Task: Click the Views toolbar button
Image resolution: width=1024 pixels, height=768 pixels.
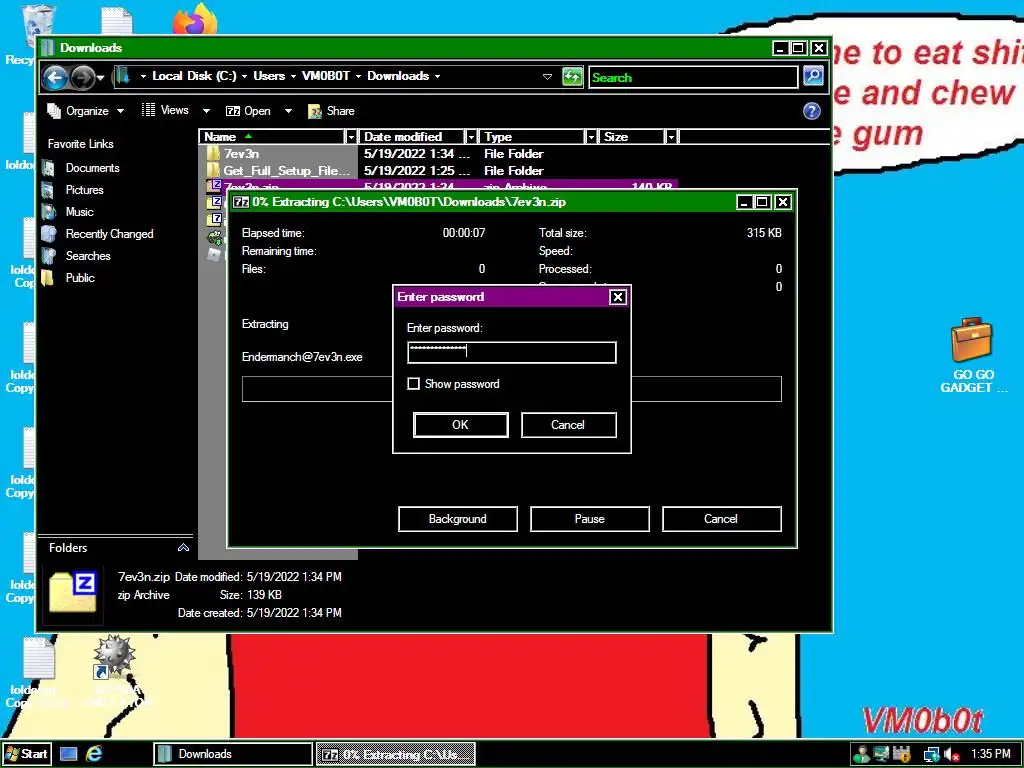Action: pos(166,110)
